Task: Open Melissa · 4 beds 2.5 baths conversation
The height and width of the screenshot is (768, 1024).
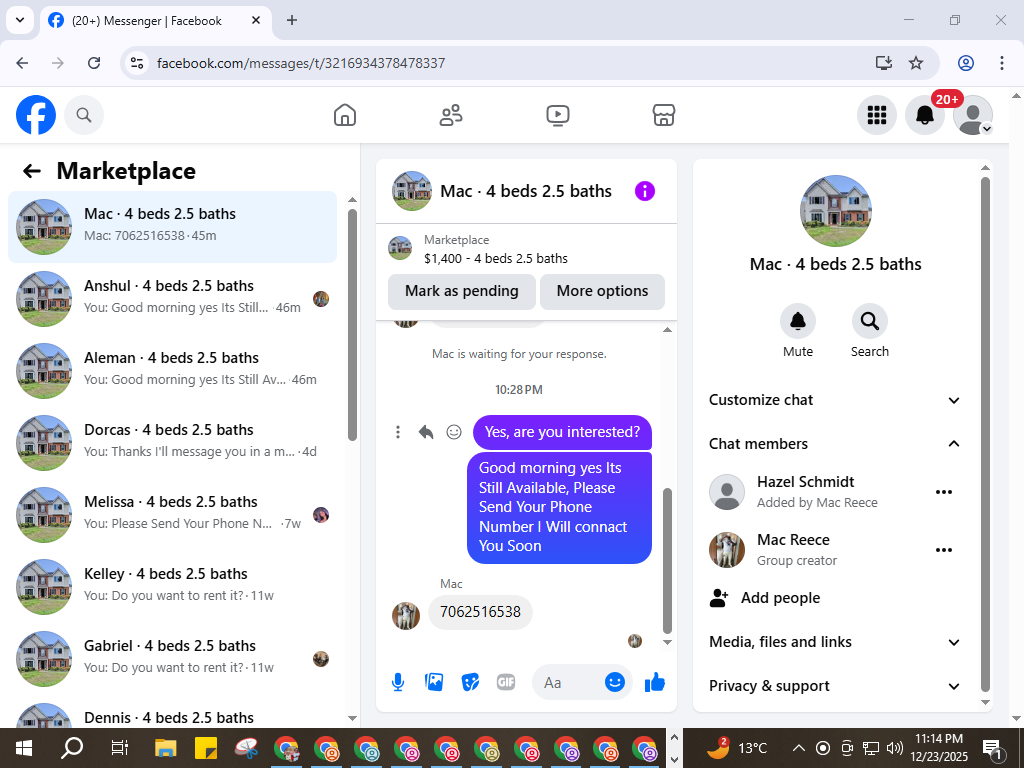Action: 172,515
